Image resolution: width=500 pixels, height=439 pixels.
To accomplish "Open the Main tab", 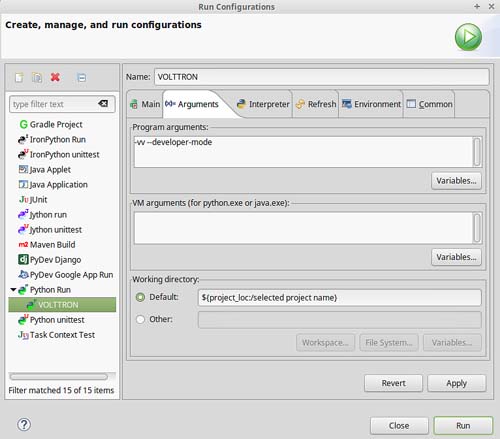I will 145,104.
